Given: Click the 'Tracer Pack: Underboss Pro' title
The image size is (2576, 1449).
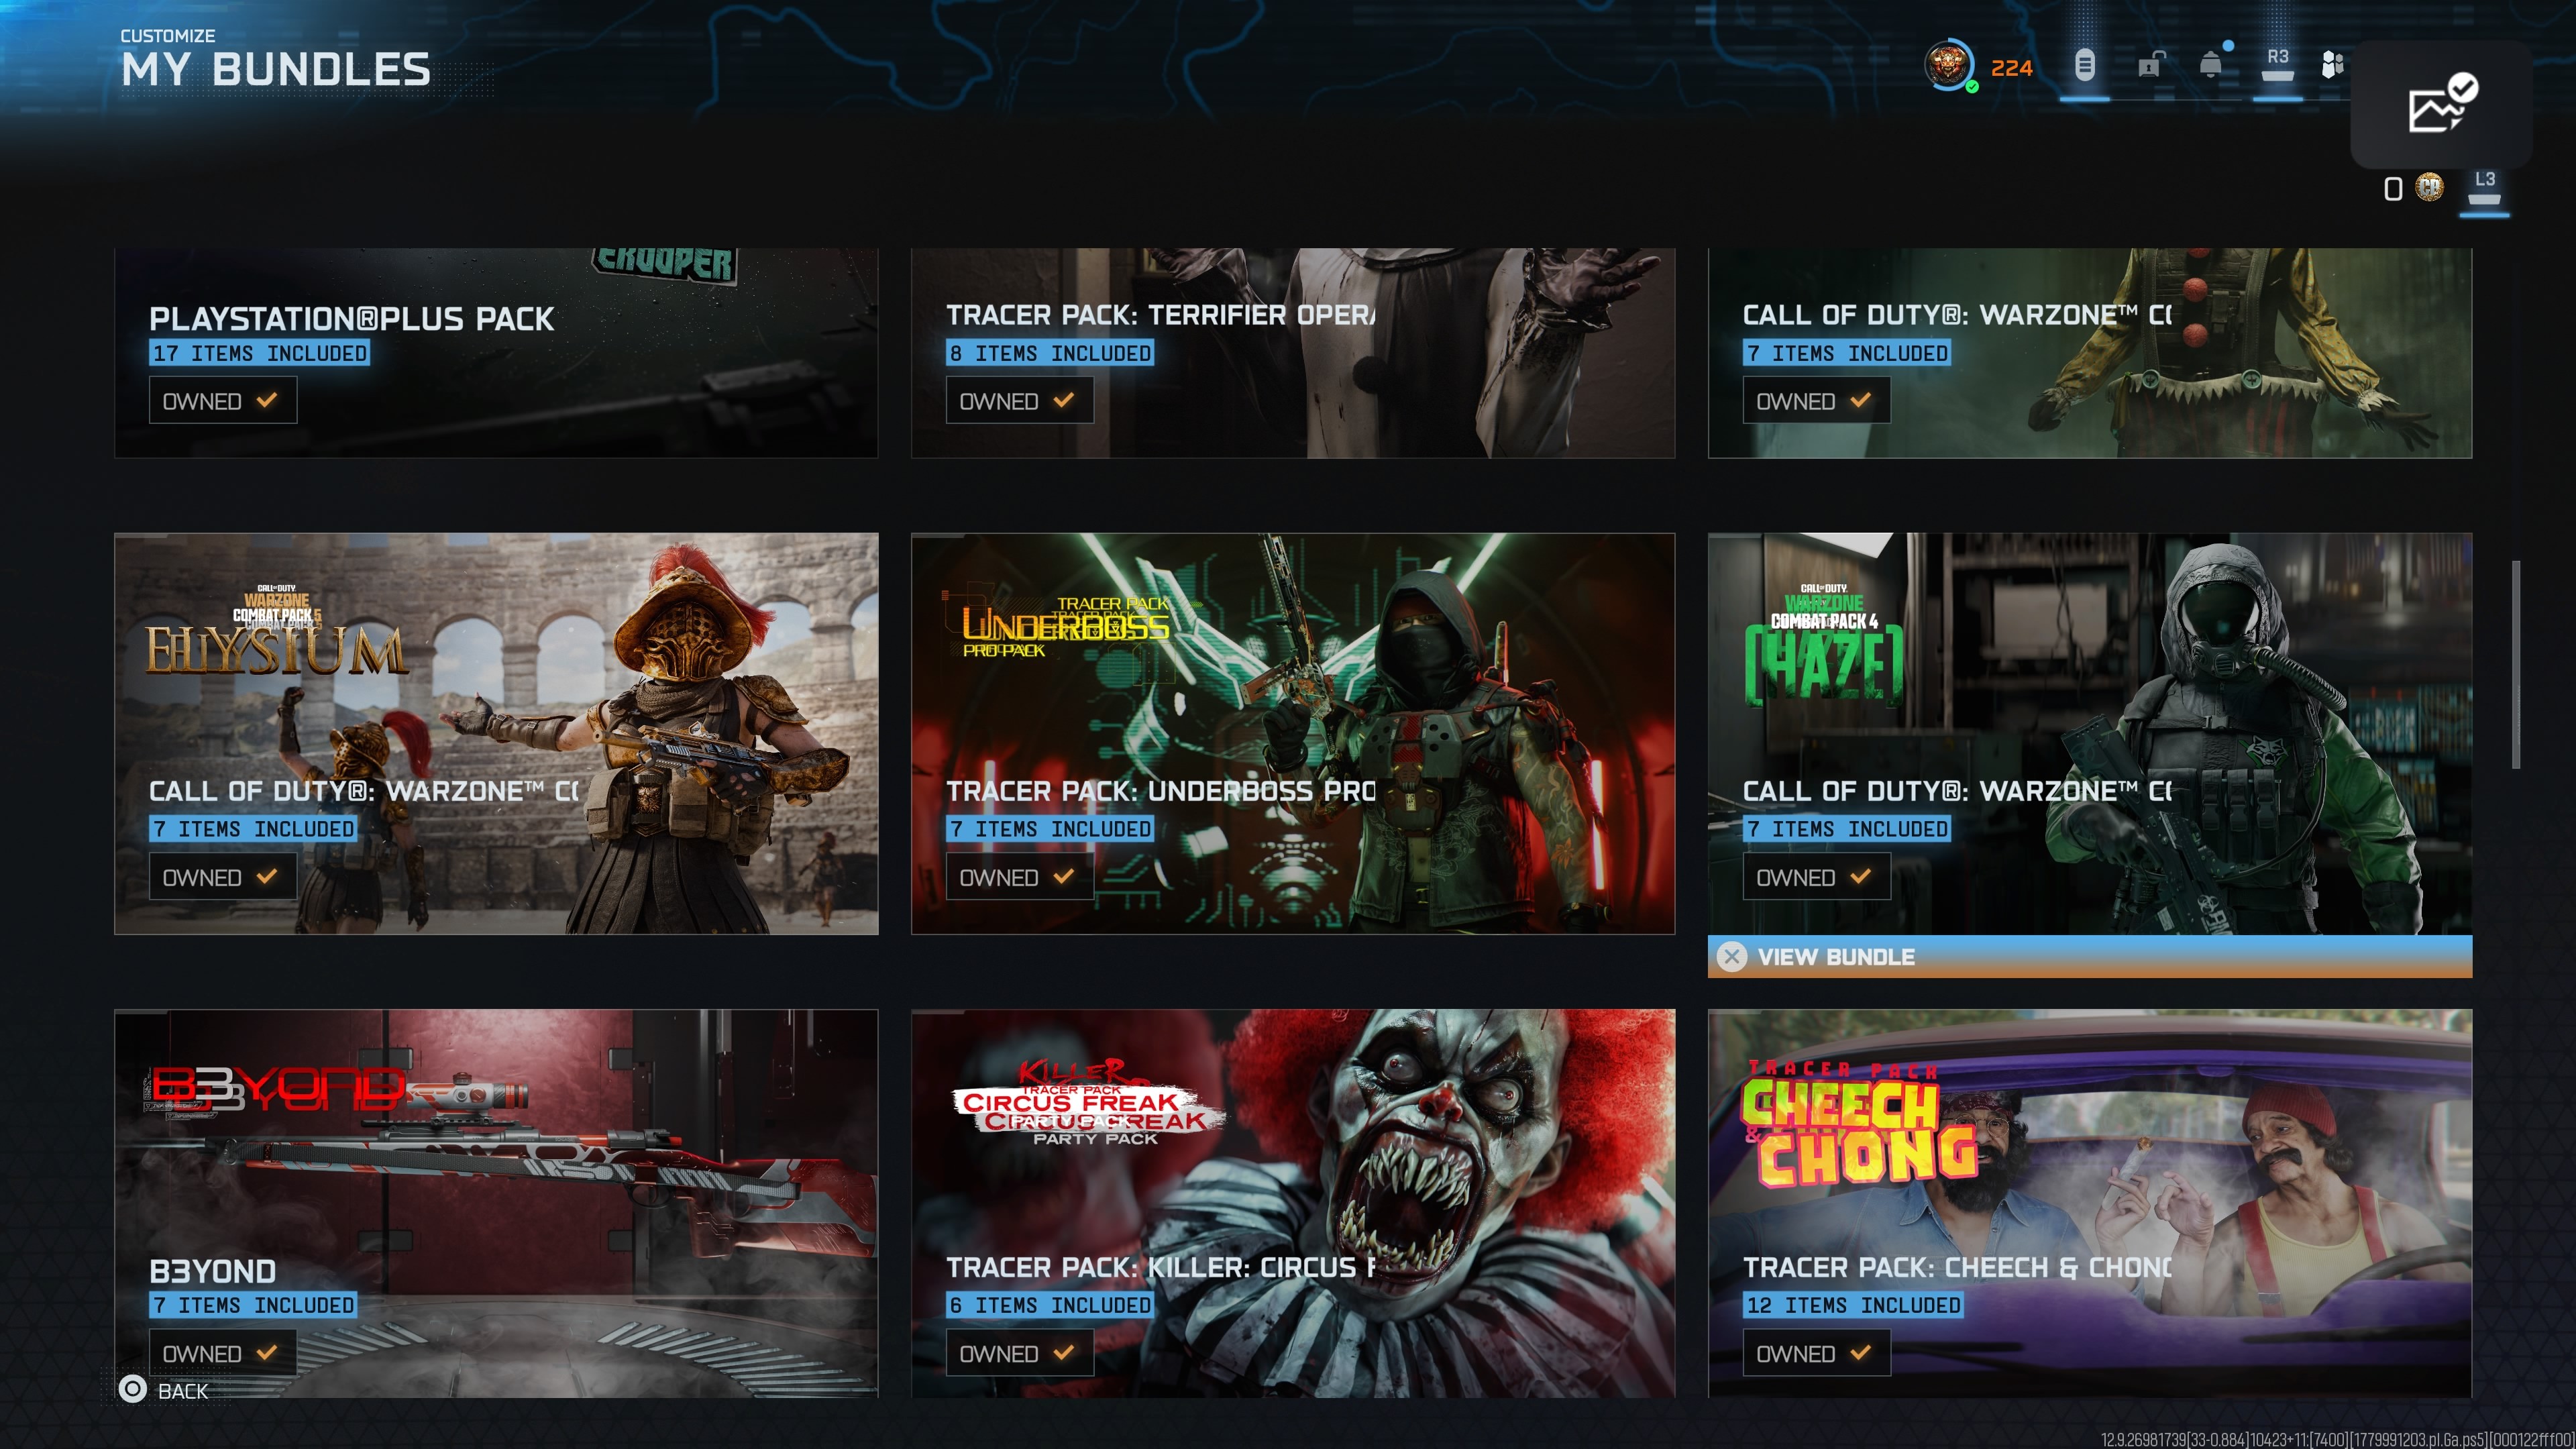Looking at the screenshot, I should pos(1160,791).
